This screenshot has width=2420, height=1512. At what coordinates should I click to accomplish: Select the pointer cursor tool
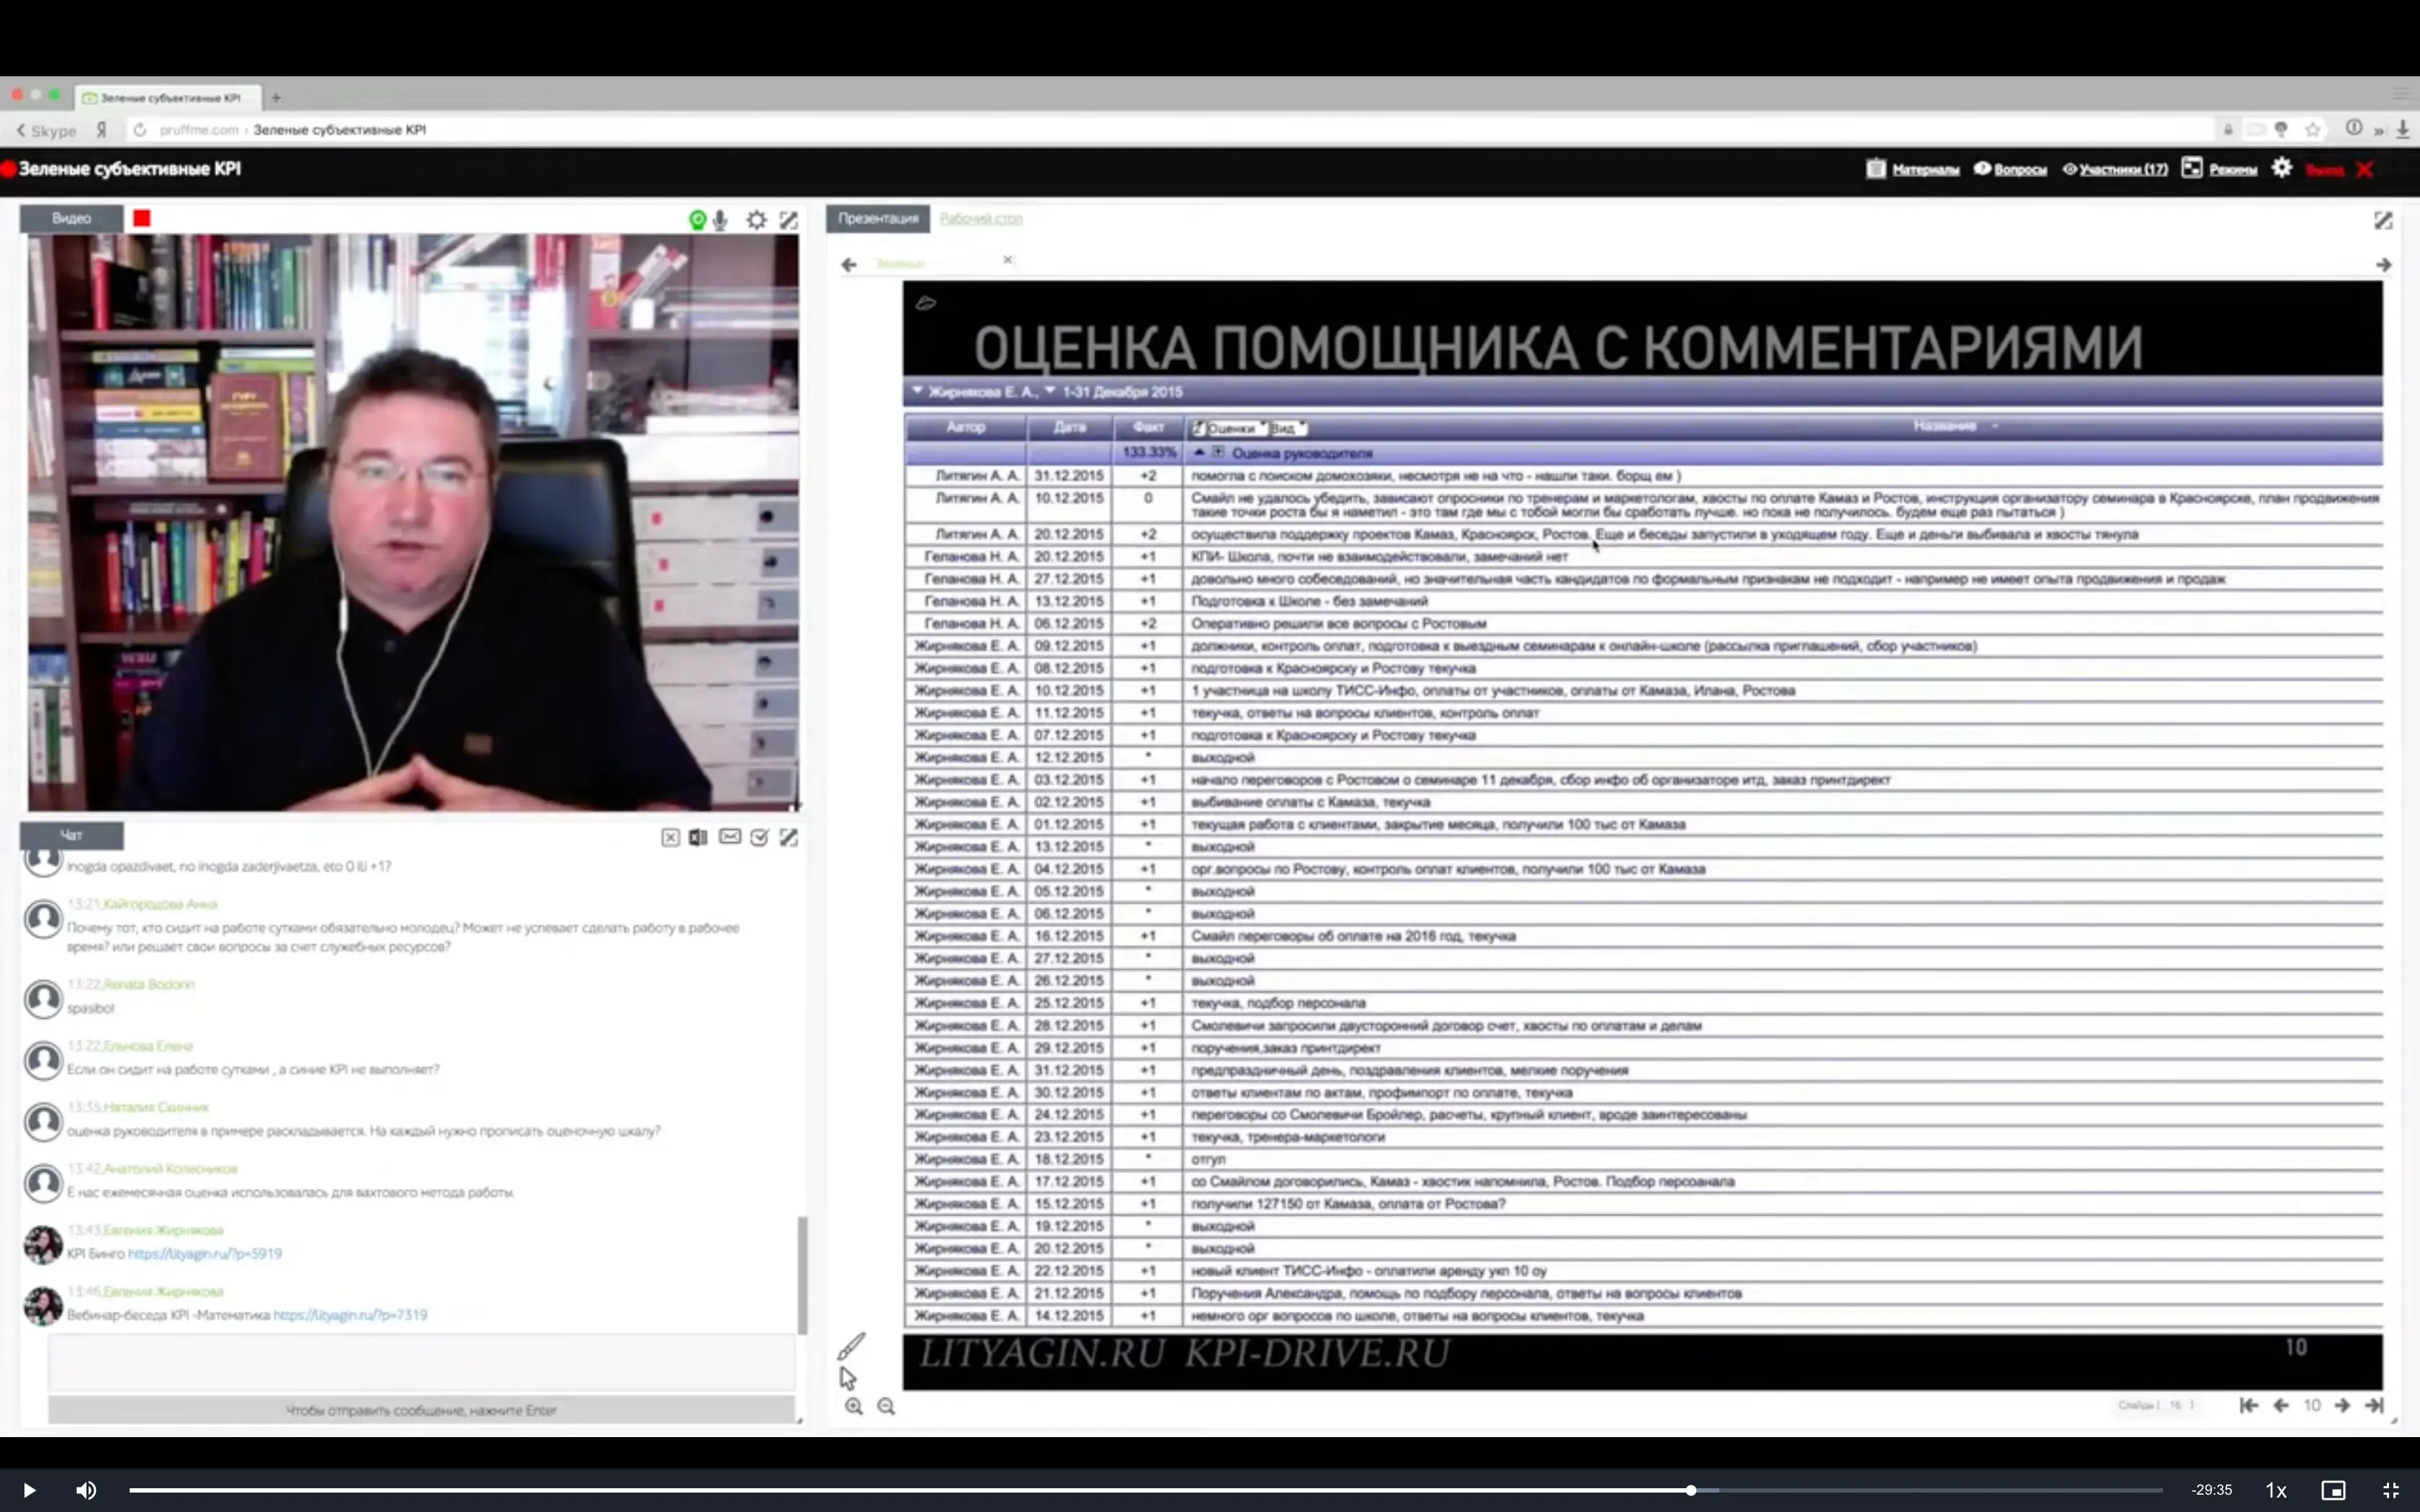coord(848,1378)
